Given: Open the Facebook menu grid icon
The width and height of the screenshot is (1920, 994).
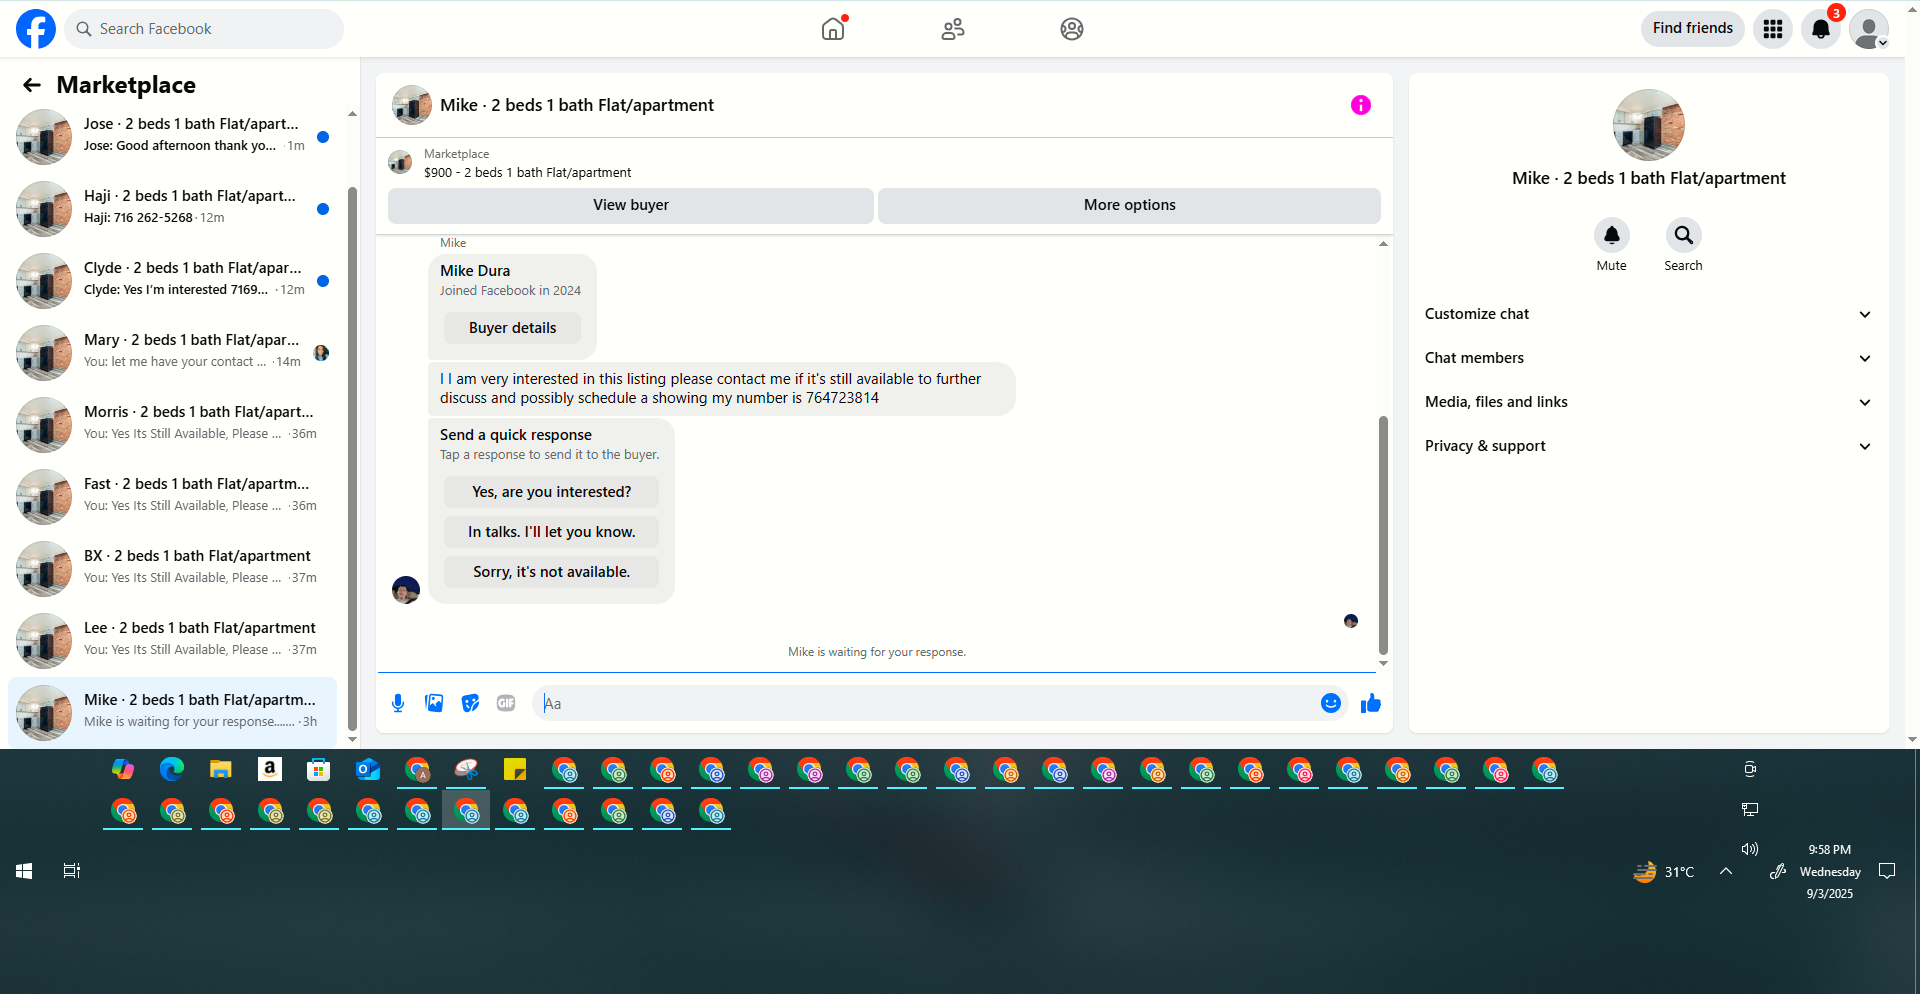Looking at the screenshot, I should click(x=1773, y=29).
